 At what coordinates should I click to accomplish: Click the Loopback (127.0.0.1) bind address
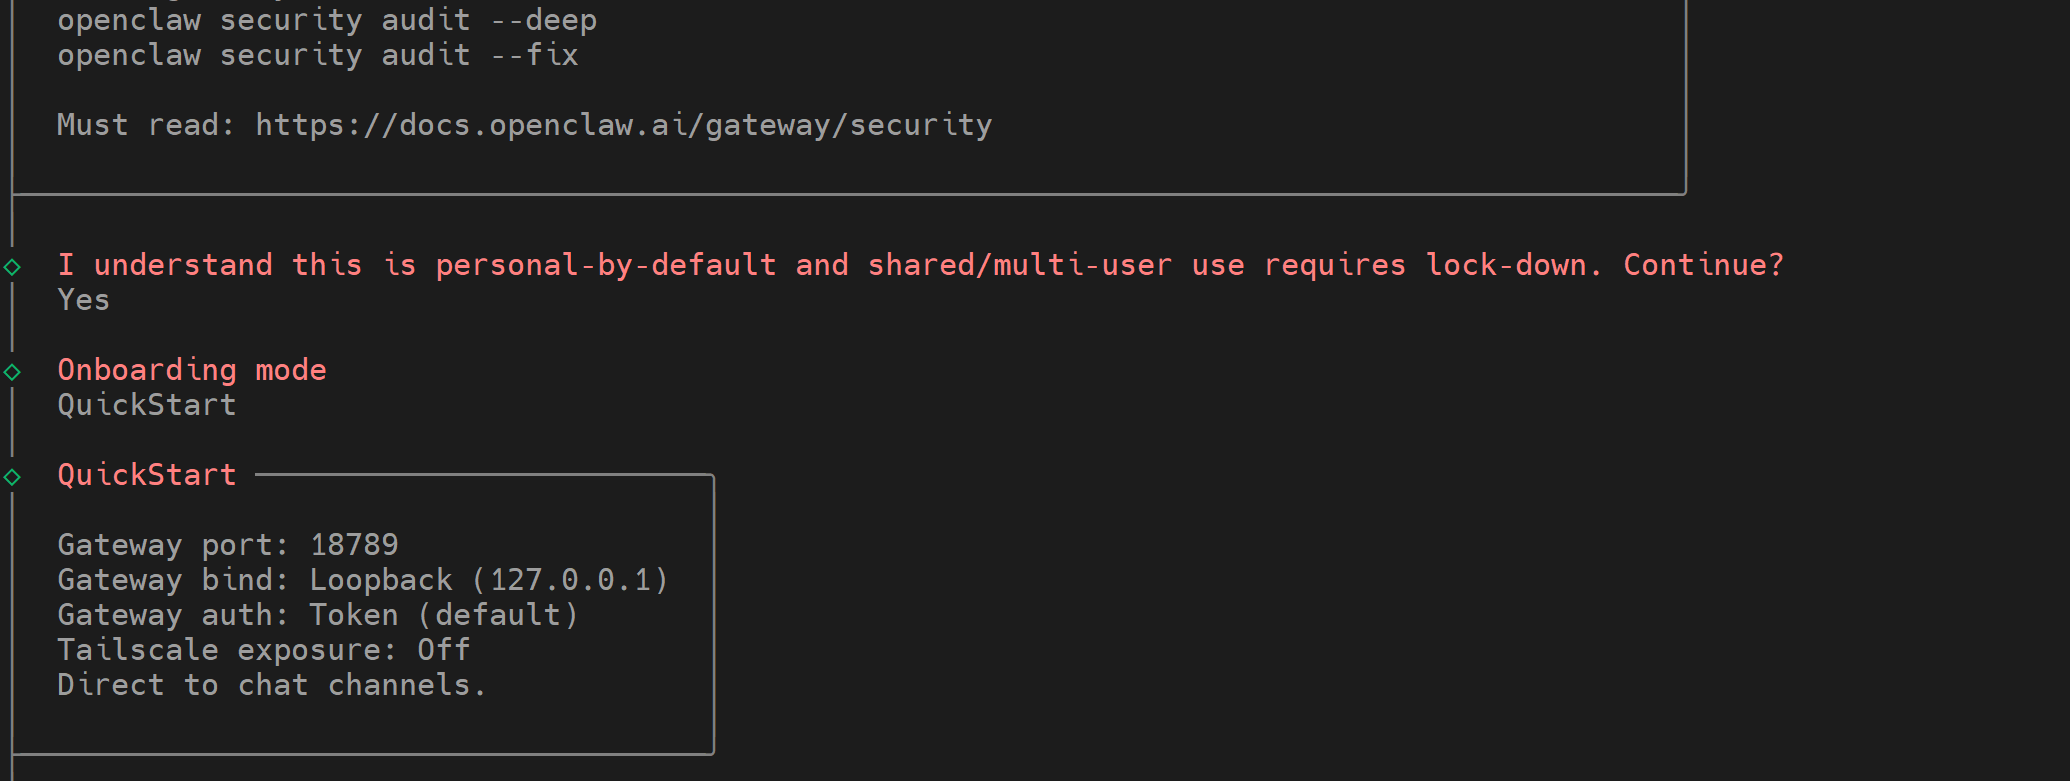(x=489, y=580)
